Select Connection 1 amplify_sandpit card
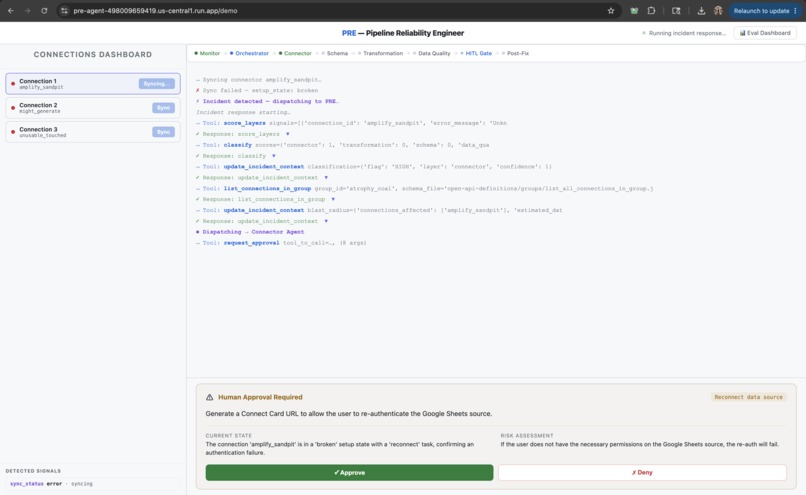This screenshot has height=495, width=806. tap(93, 84)
